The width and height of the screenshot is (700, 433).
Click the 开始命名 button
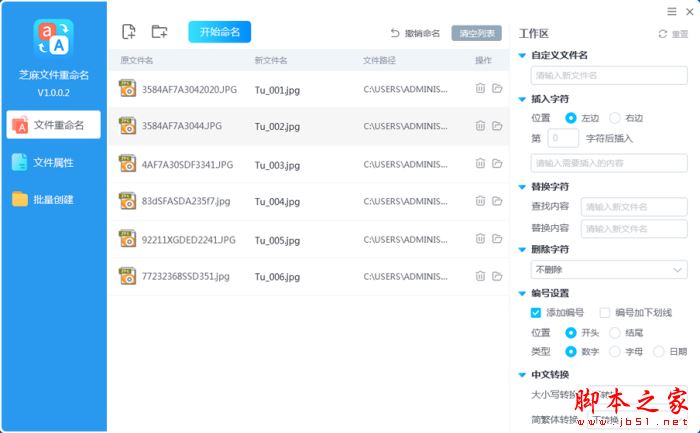pyautogui.click(x=220, y=32)
